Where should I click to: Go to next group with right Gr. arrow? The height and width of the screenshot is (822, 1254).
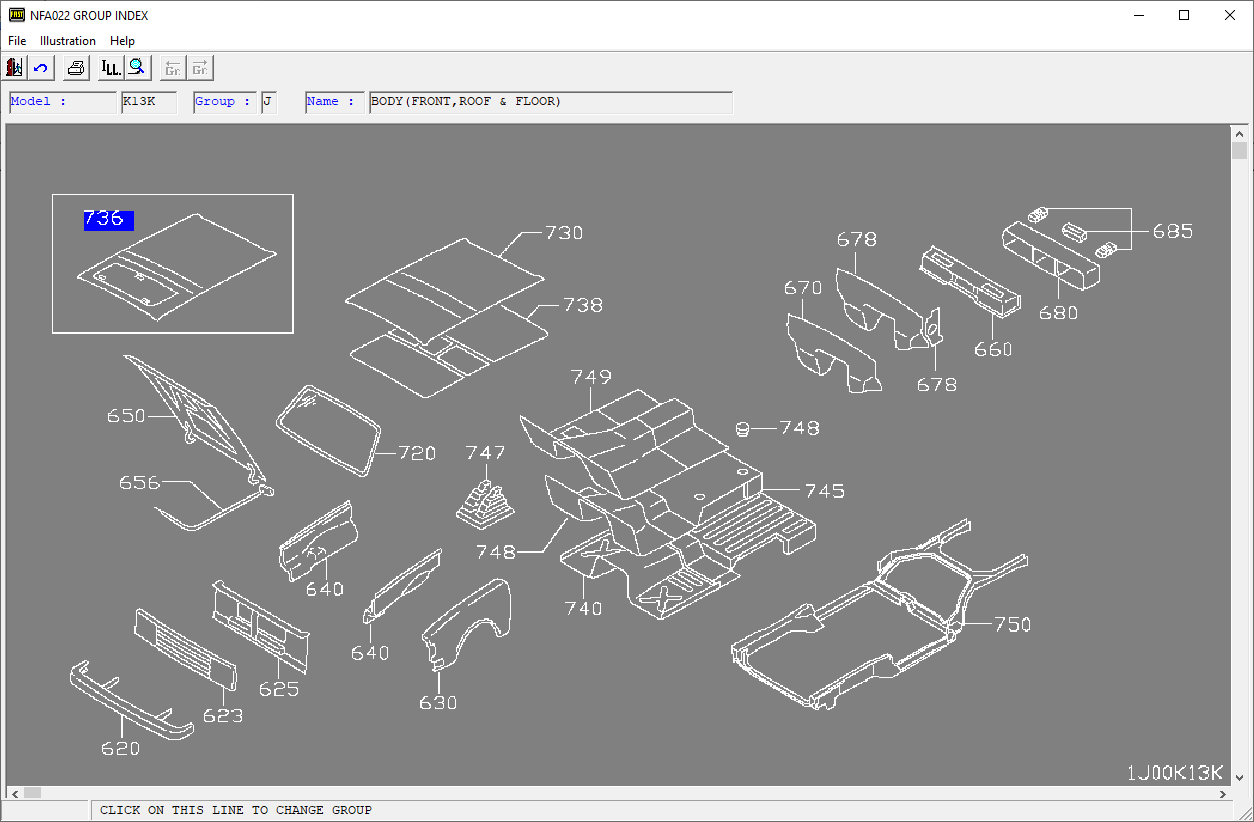pyautogui.click(x=200, y=68)
